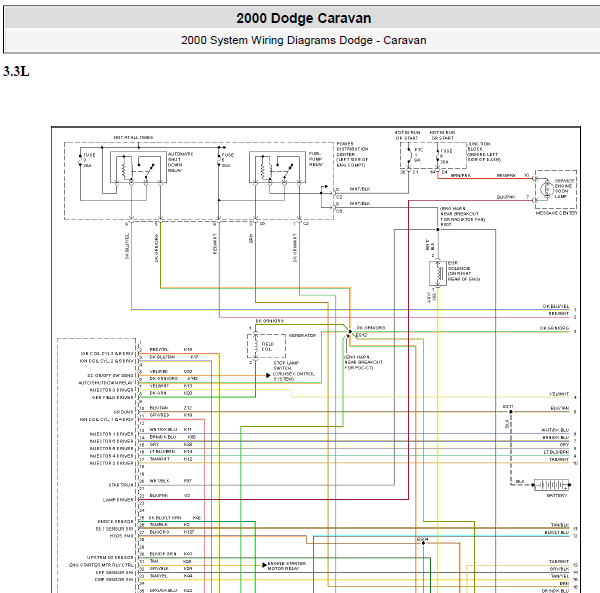Select the "SERVICE ENGINE SOON LAMP" text
Screen dimensions: 600x593
pos(564,188)
